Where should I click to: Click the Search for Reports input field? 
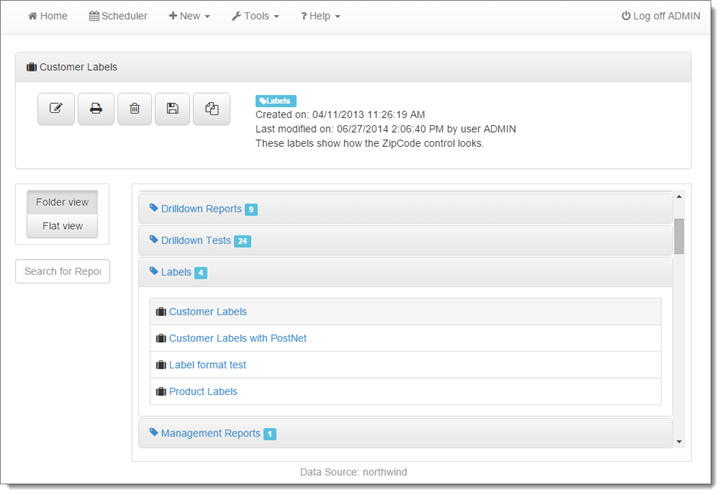(x=62, y=271)
